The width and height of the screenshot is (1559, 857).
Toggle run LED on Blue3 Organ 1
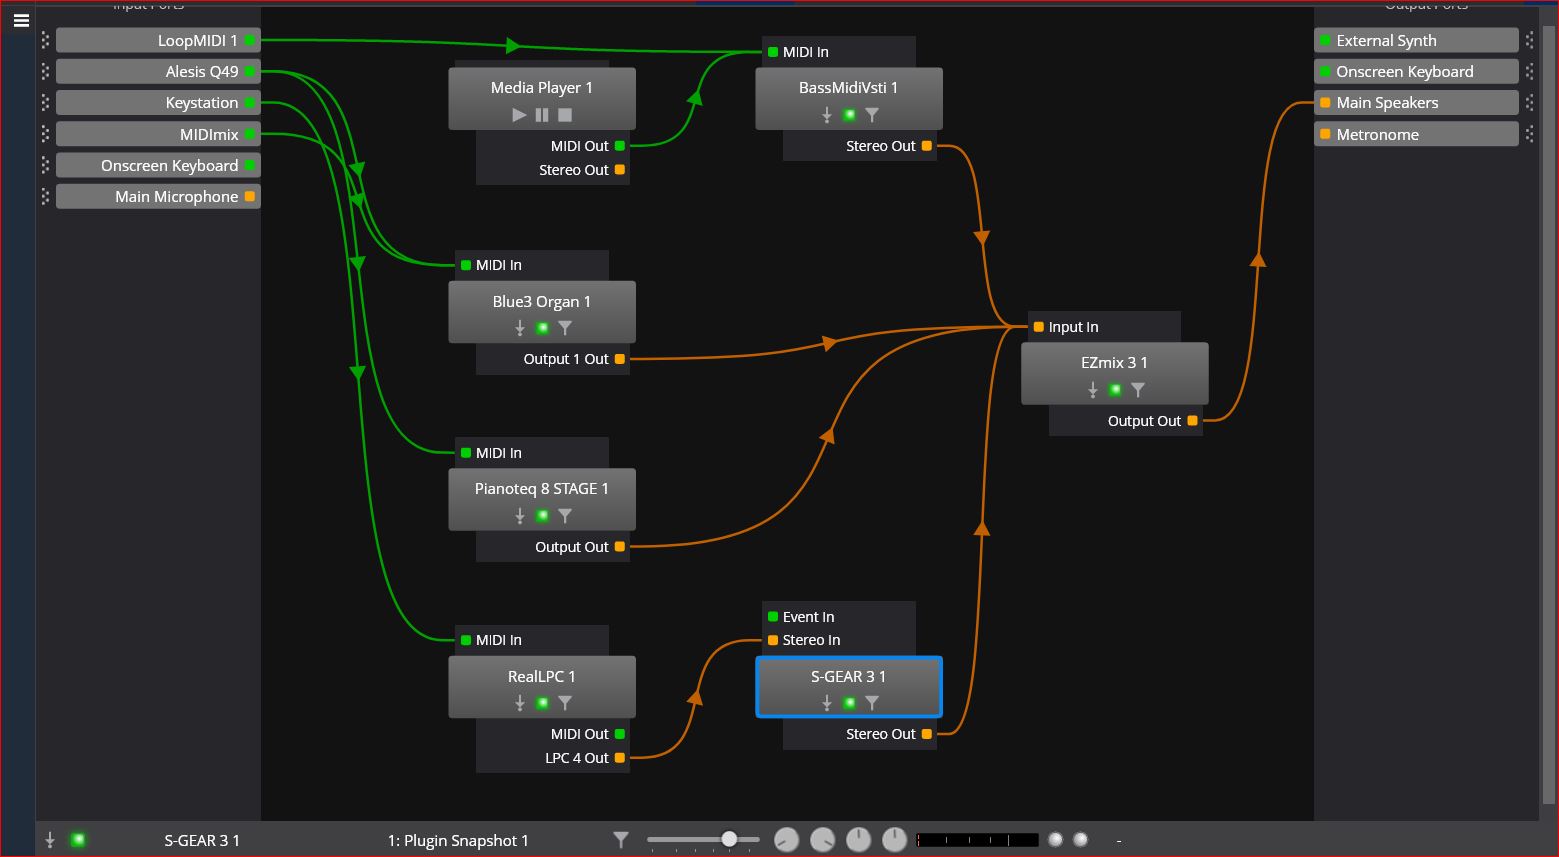pyautogui.click(x=542, y=328)
